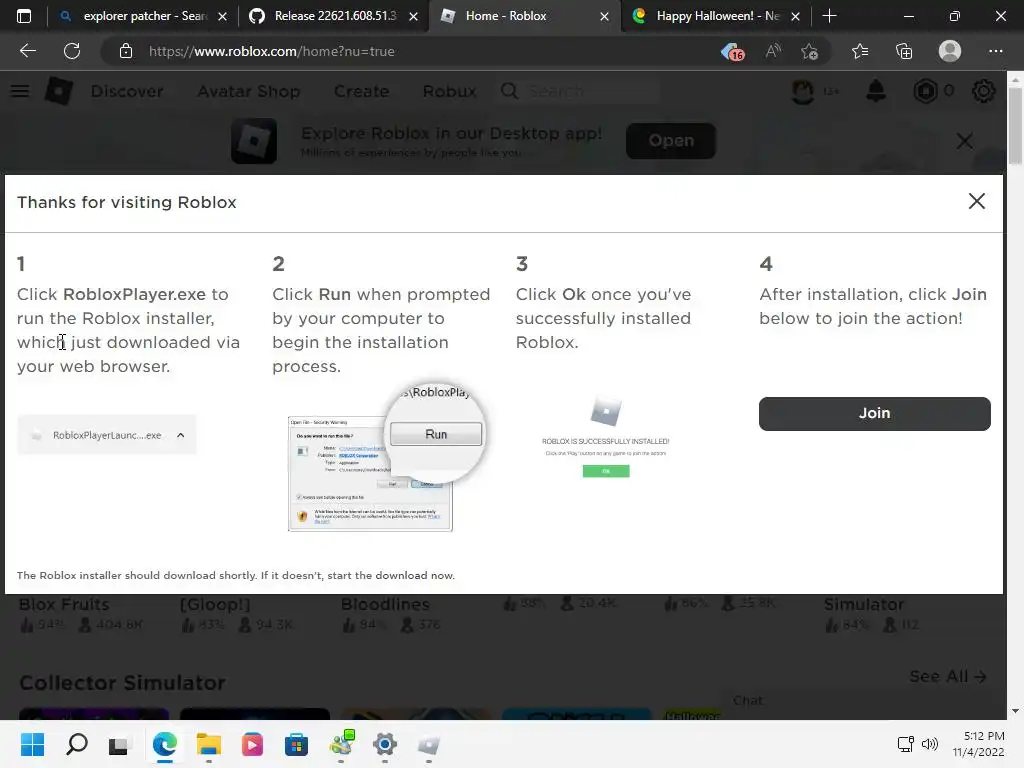
Task: Open the shopping coupons icon with 16 badge
Action: (x=733, y=52)
